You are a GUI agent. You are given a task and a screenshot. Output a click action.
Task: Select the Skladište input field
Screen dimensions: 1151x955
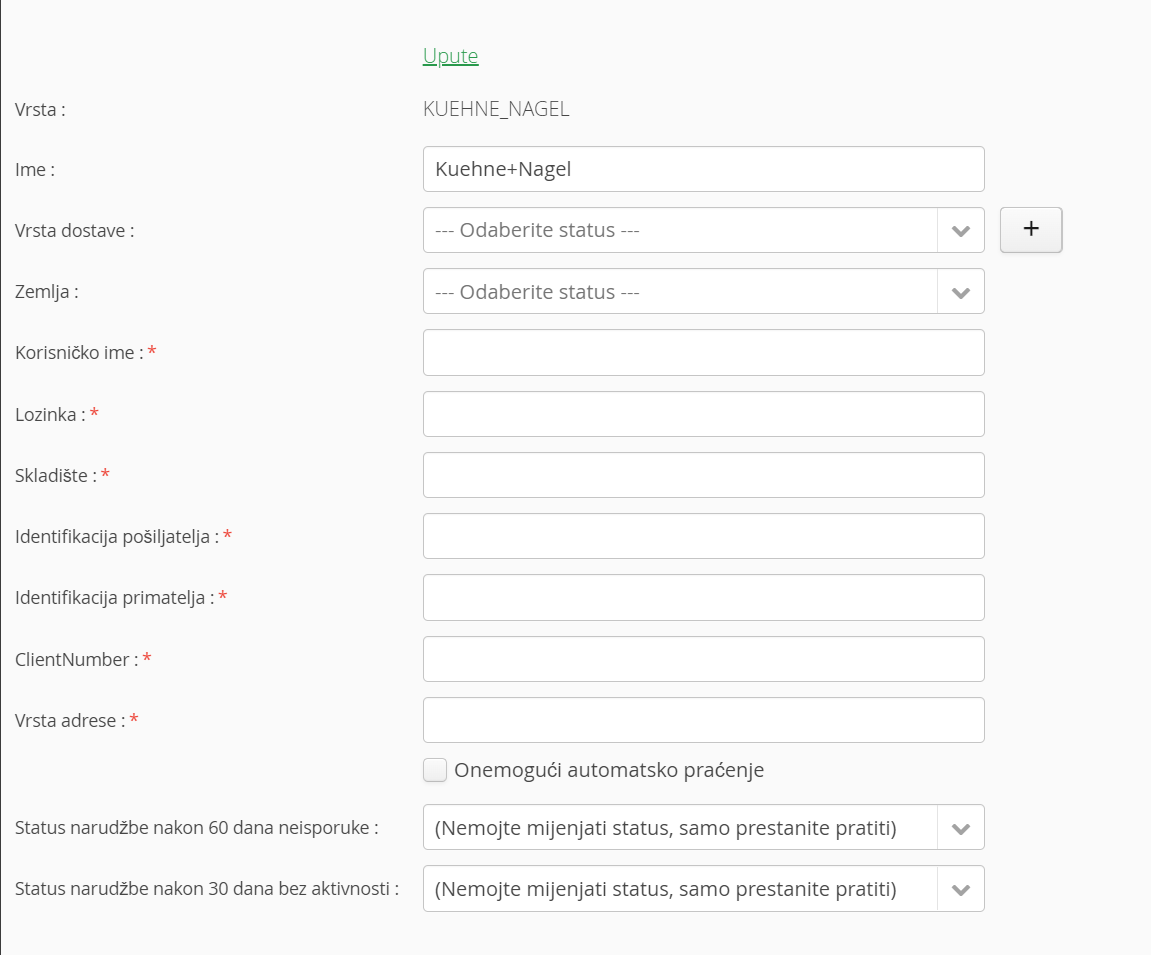pyautogui.click(x=703, y=475)
